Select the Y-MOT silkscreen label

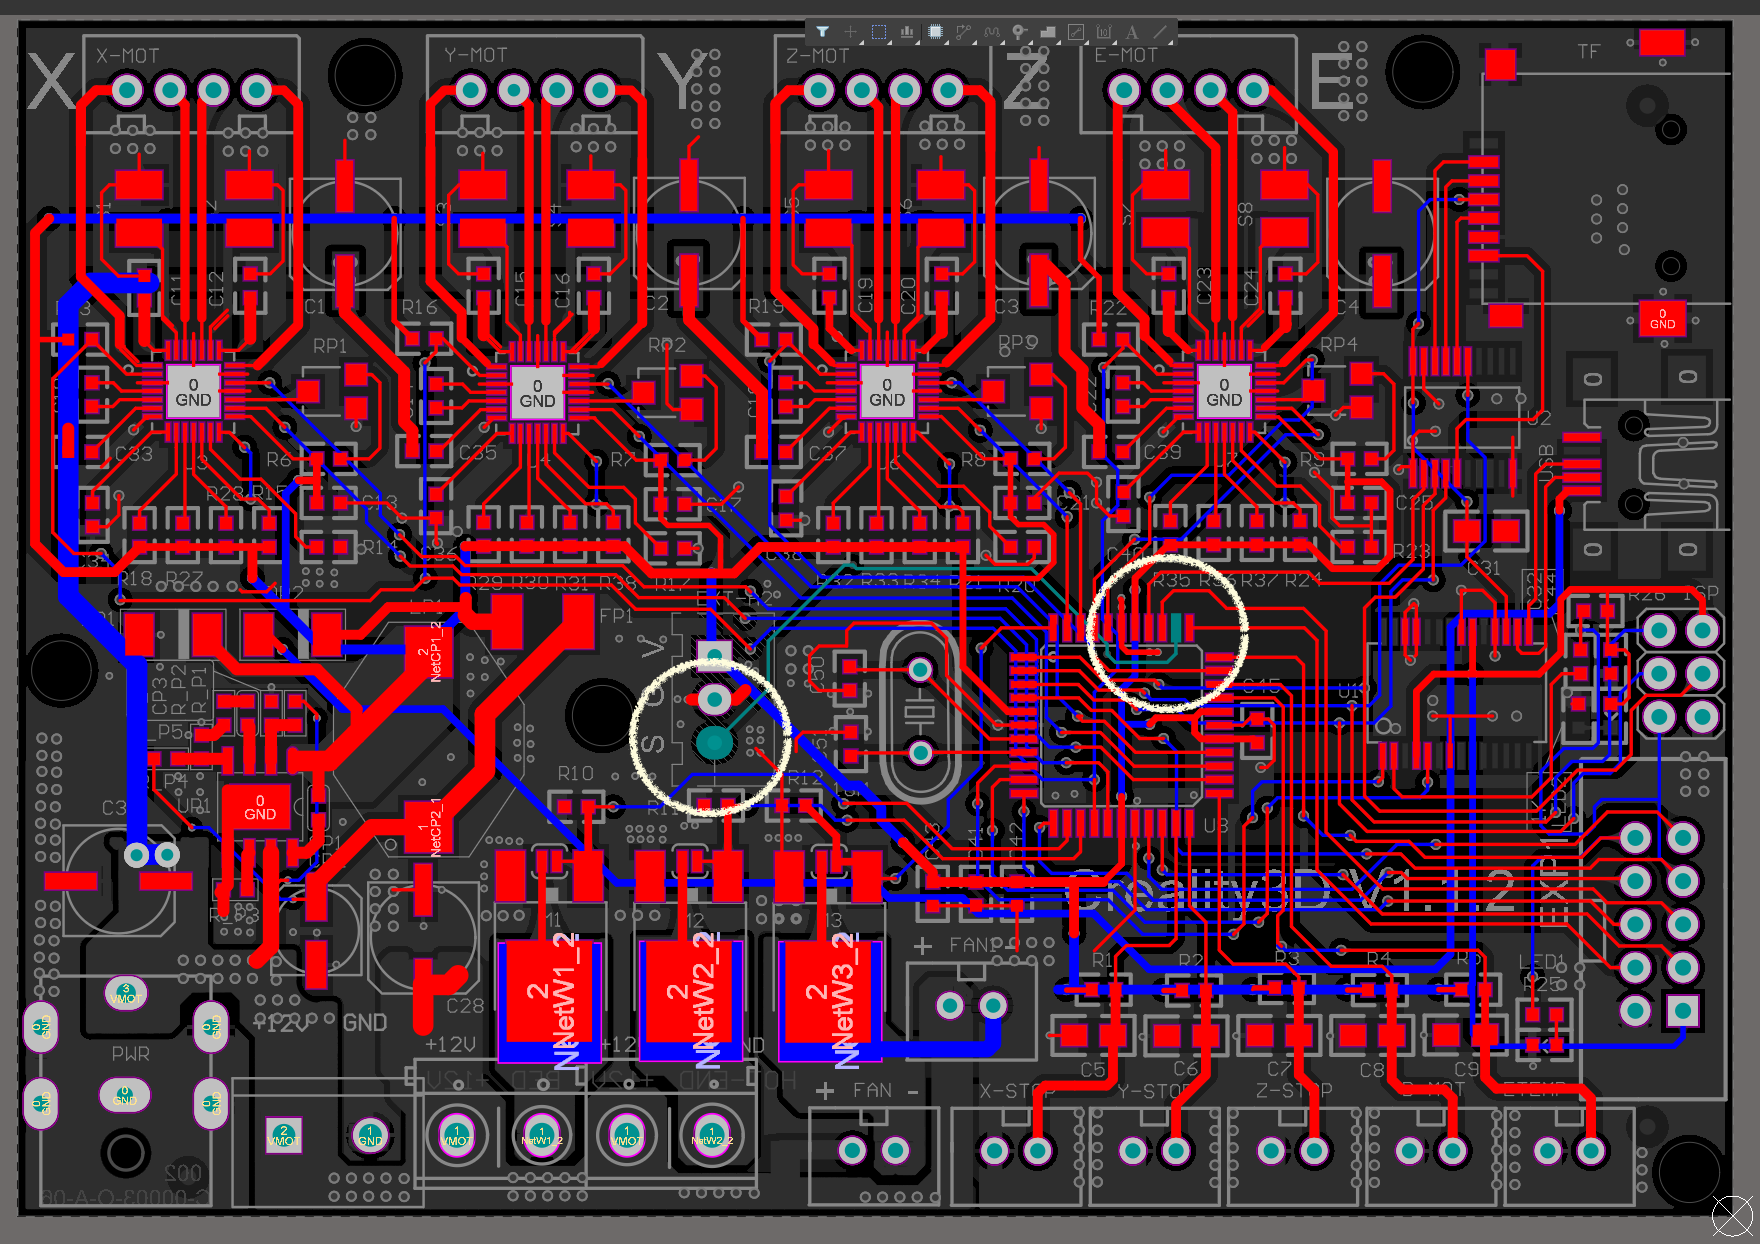pyautogui.click(x=476, y=55)
